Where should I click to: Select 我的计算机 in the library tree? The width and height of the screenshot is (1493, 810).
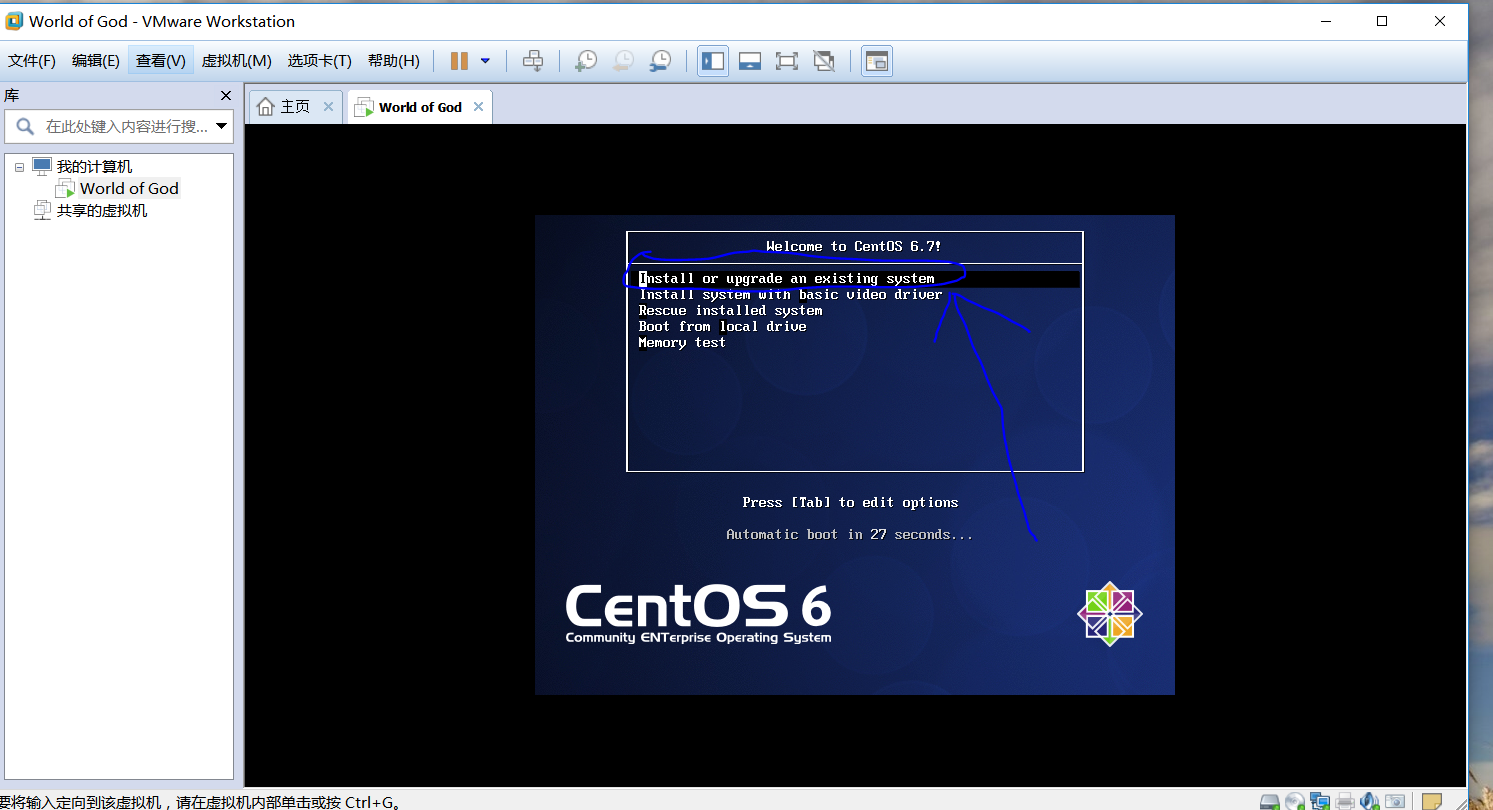94,167
